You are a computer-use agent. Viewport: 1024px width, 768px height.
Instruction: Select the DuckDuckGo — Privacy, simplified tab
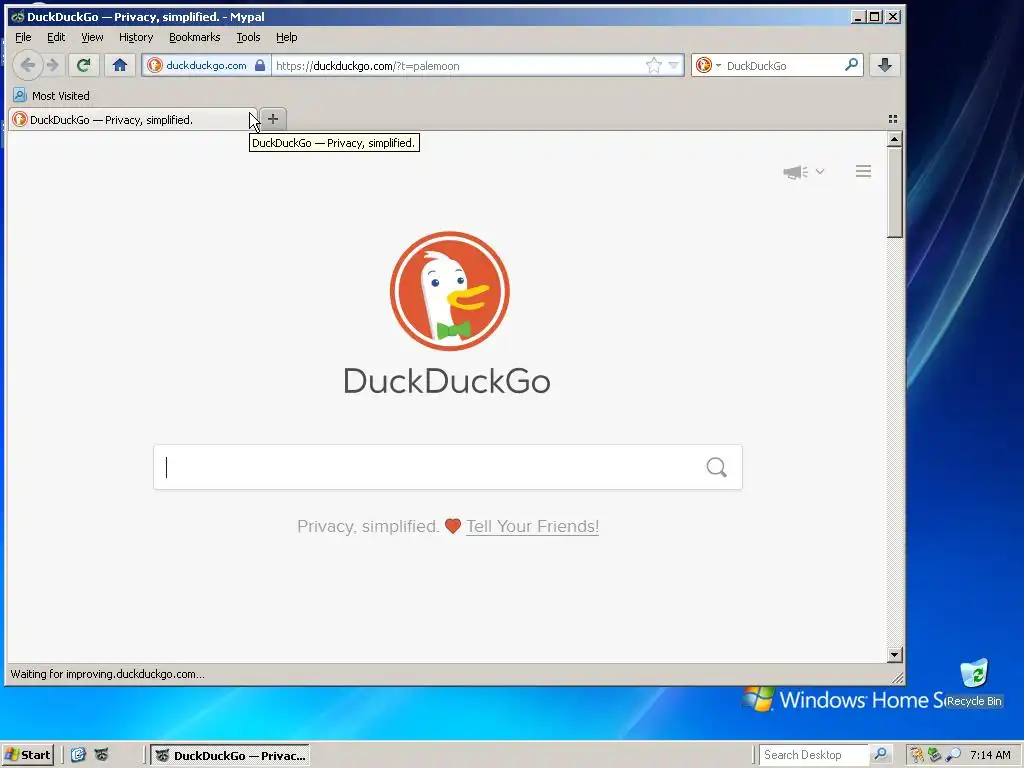point(133,120)
